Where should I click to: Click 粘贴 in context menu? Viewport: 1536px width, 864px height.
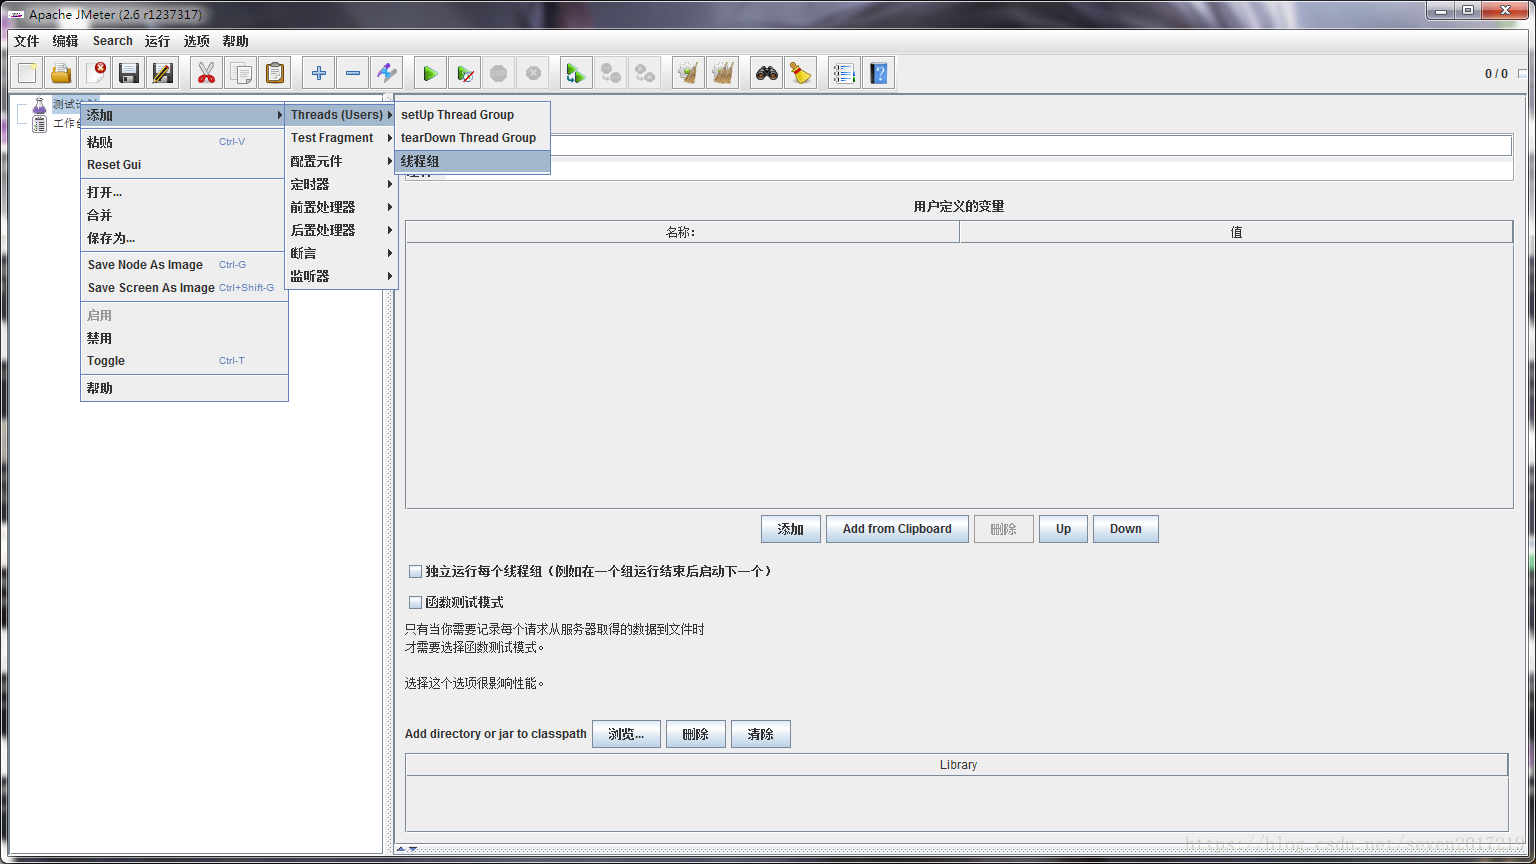click(184, 142)
